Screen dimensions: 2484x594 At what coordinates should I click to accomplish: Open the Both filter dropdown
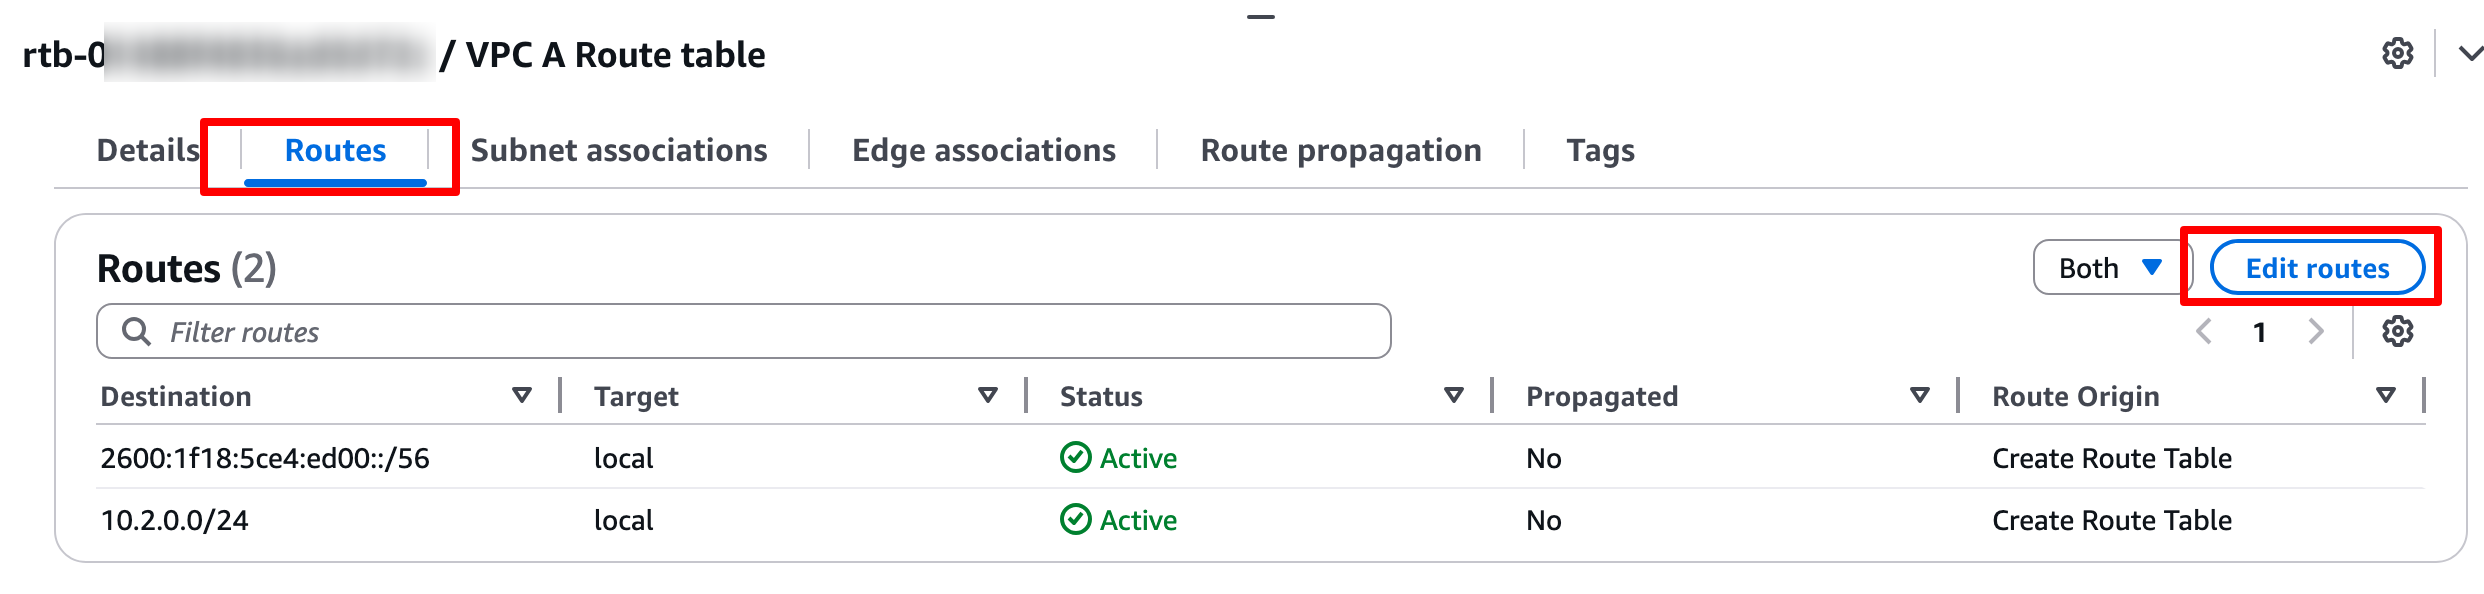coord(2110,268)
